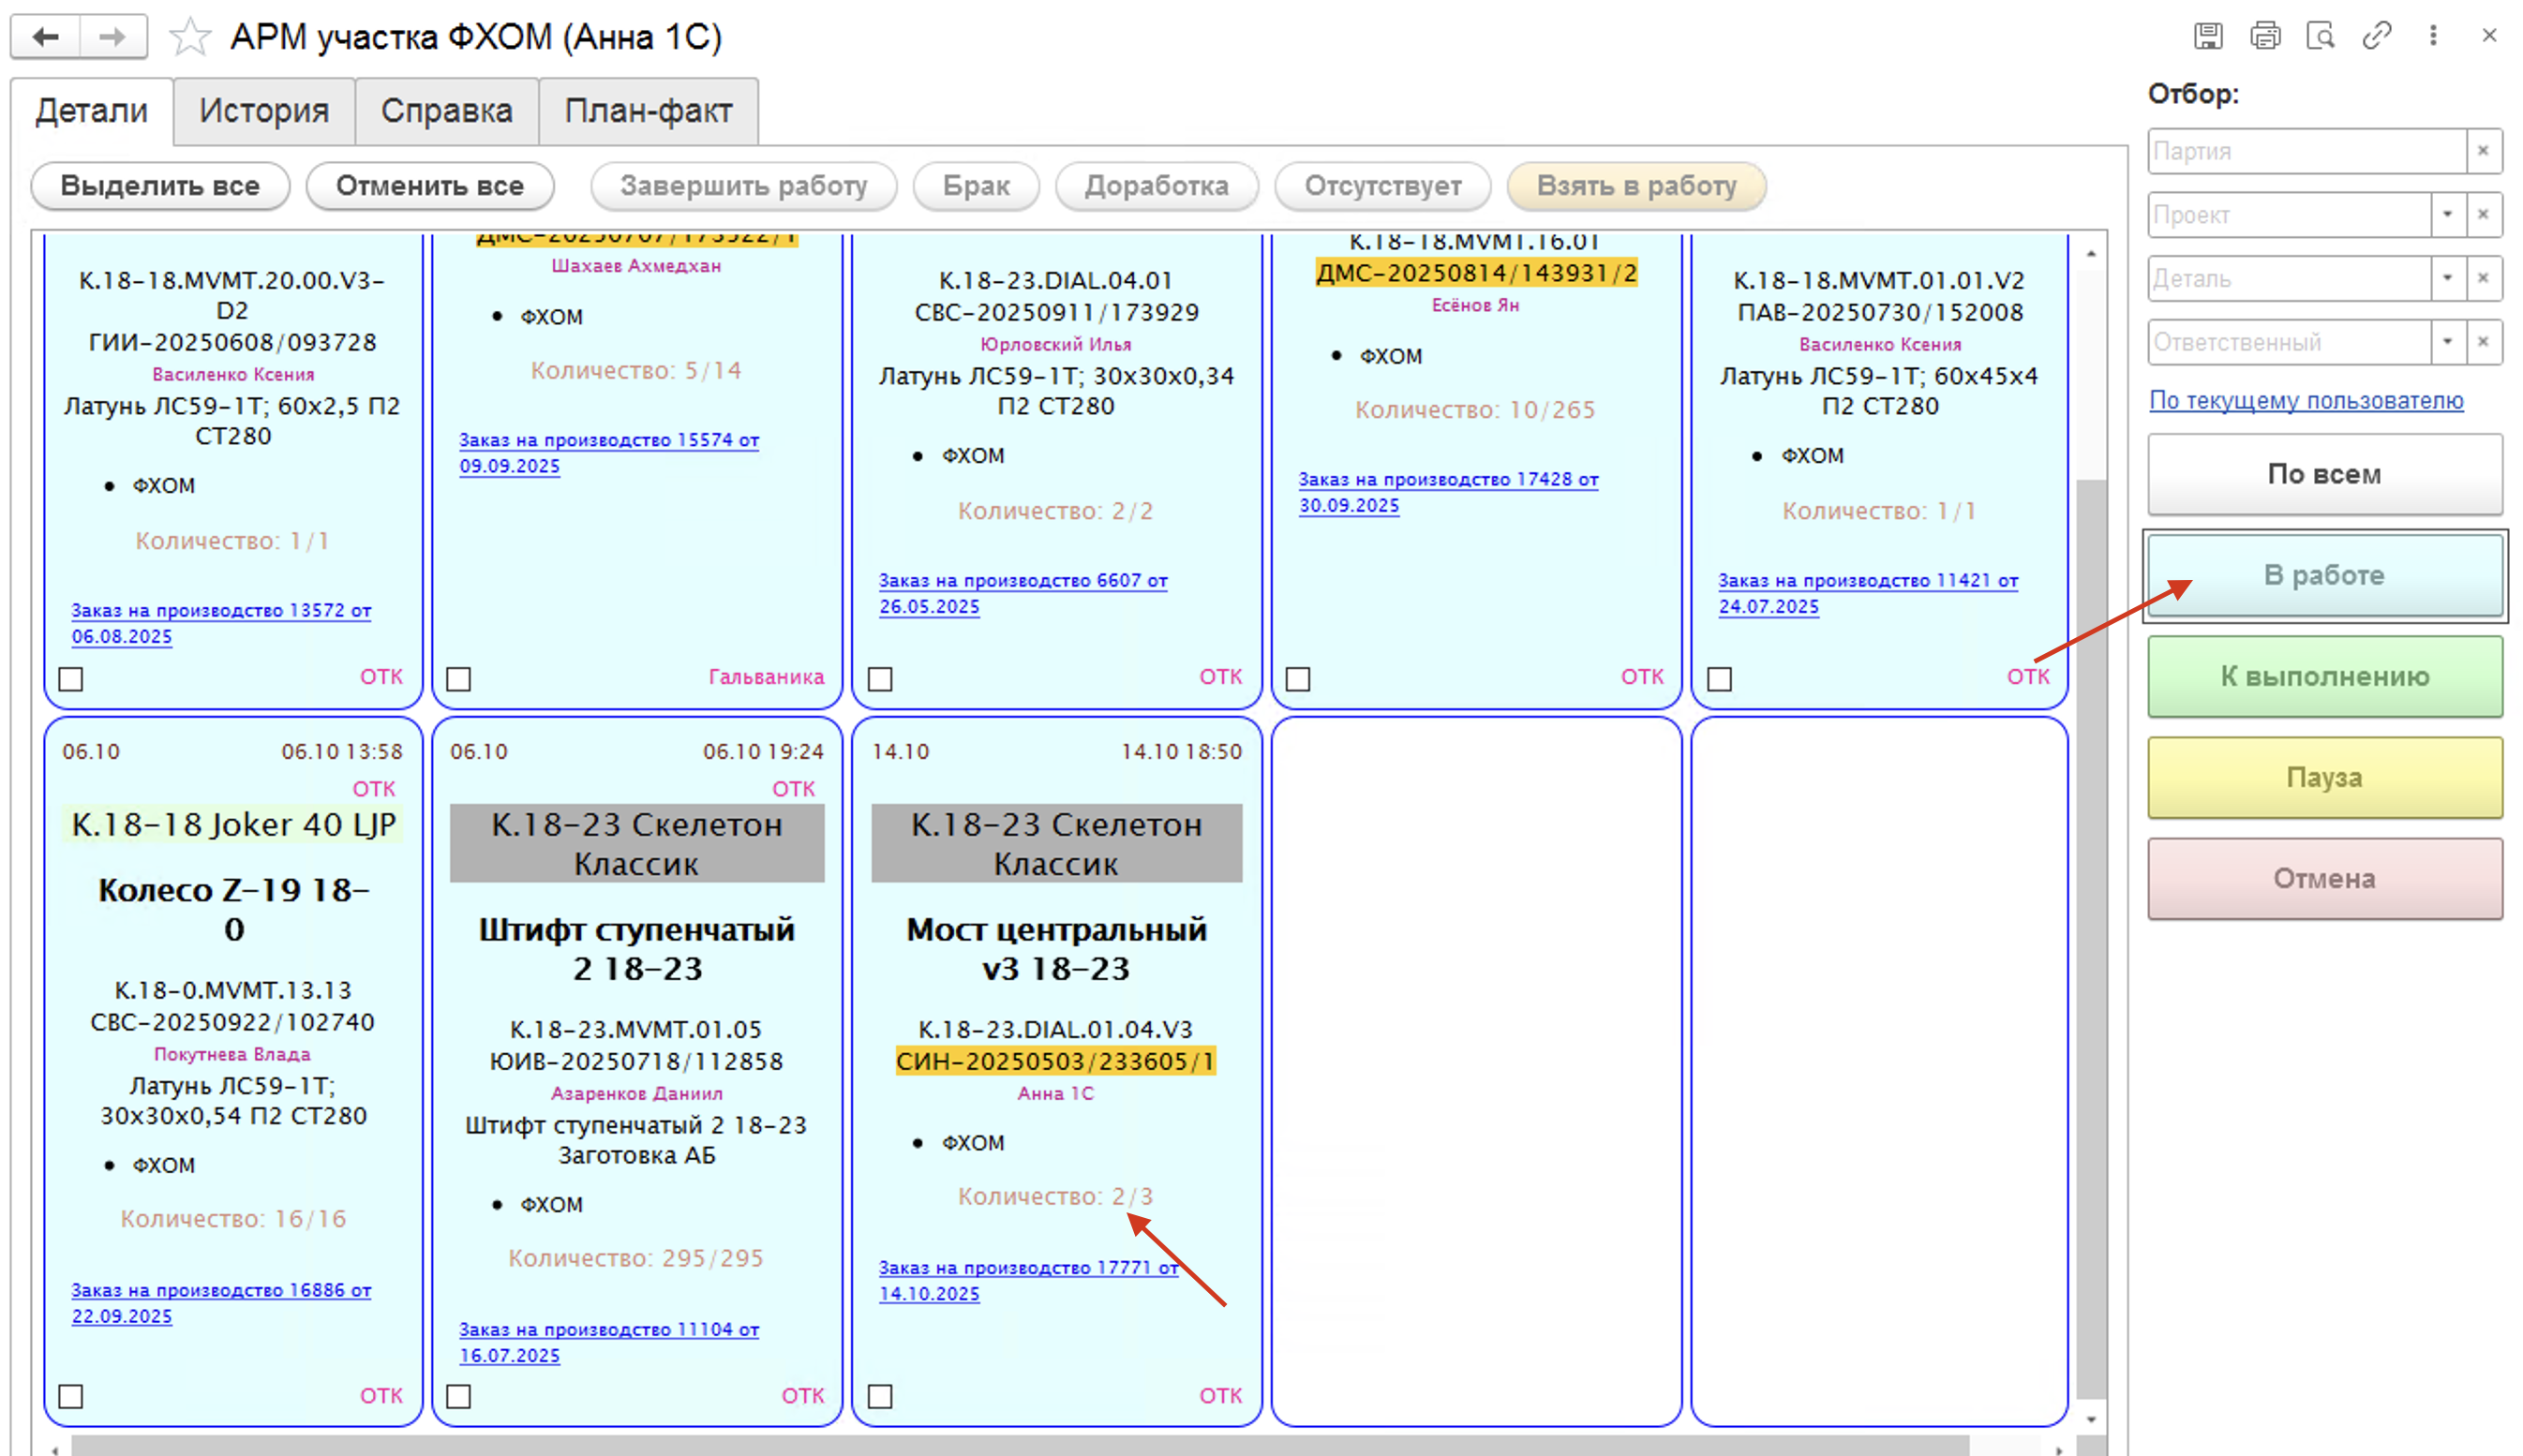Switch to the История tab

[x=264, y=110]
